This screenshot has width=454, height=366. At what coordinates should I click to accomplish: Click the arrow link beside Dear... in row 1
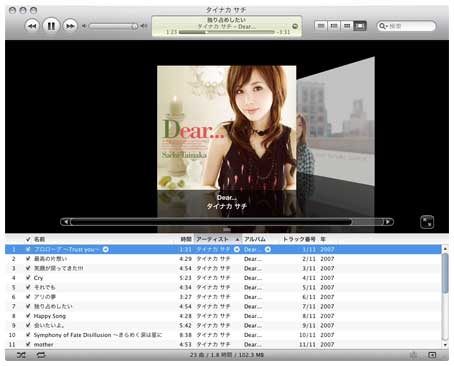tap(268, 249)
